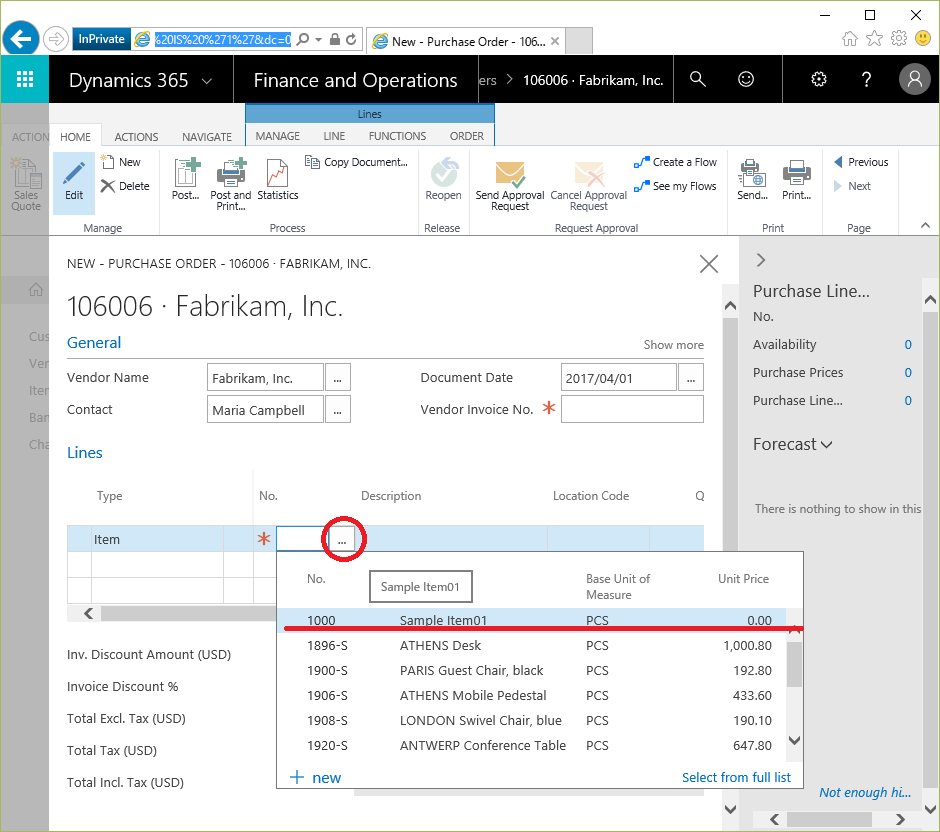Collapse the Lines section heading

[x=85, y=453]
